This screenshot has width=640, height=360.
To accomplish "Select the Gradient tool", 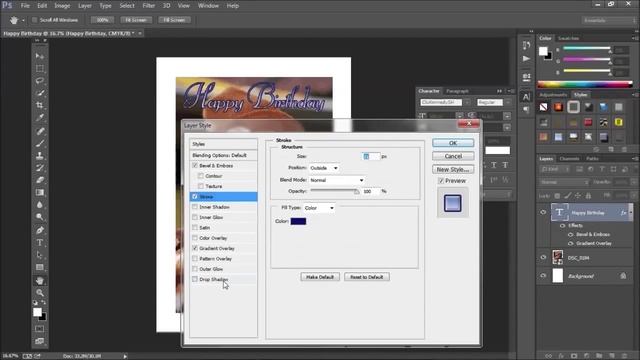I will tap(40, 192).
